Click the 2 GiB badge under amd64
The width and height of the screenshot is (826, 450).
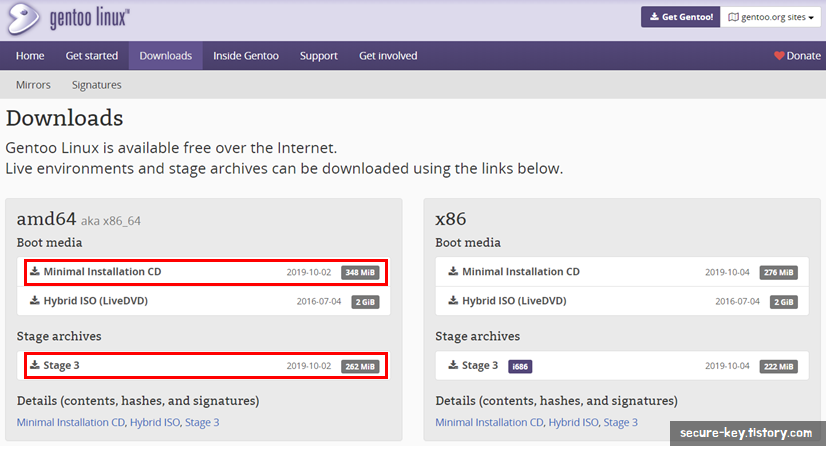365,302
